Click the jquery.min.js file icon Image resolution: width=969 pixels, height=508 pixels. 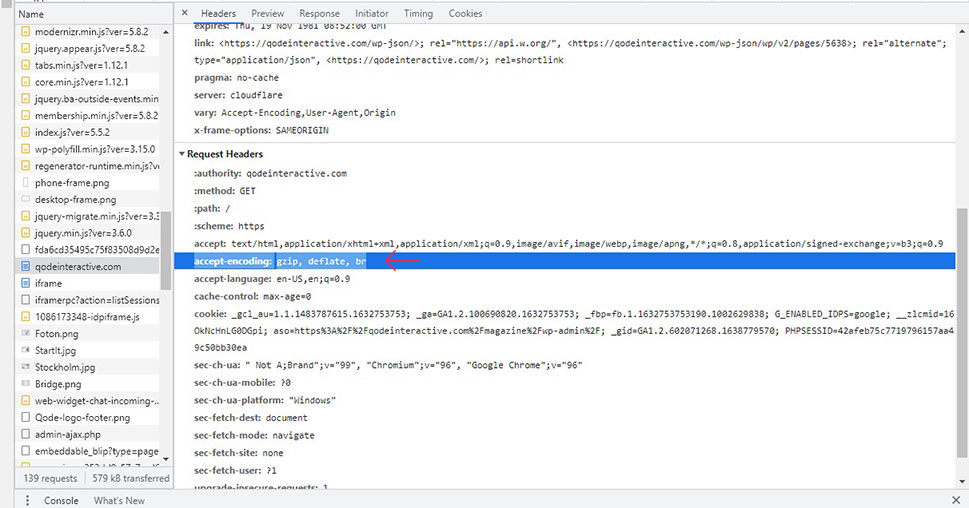point(25,233)
